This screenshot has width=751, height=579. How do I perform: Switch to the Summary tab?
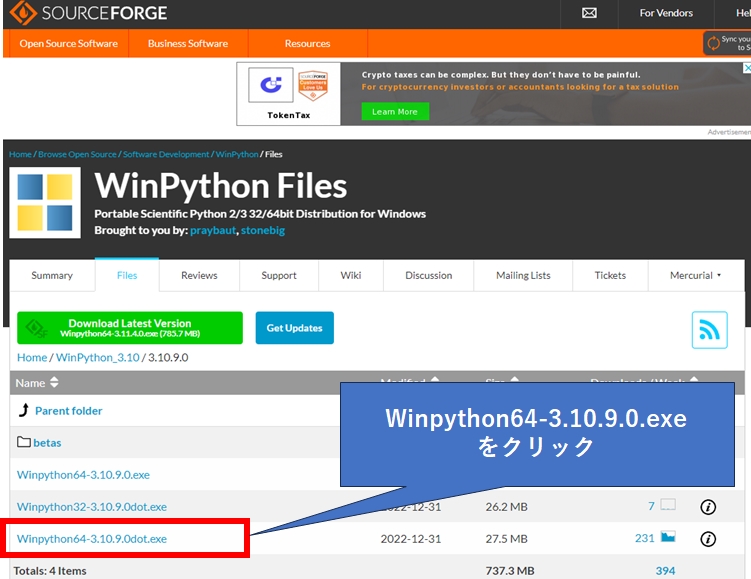pyautogui.click(x=52, y=275)
